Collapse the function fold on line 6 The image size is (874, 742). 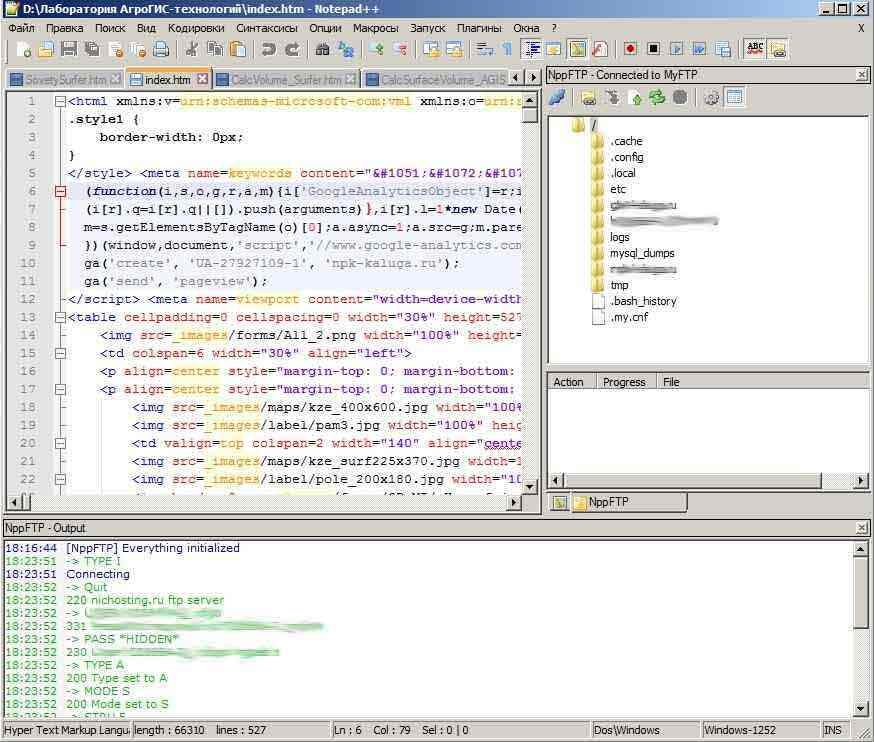[60, 192]
